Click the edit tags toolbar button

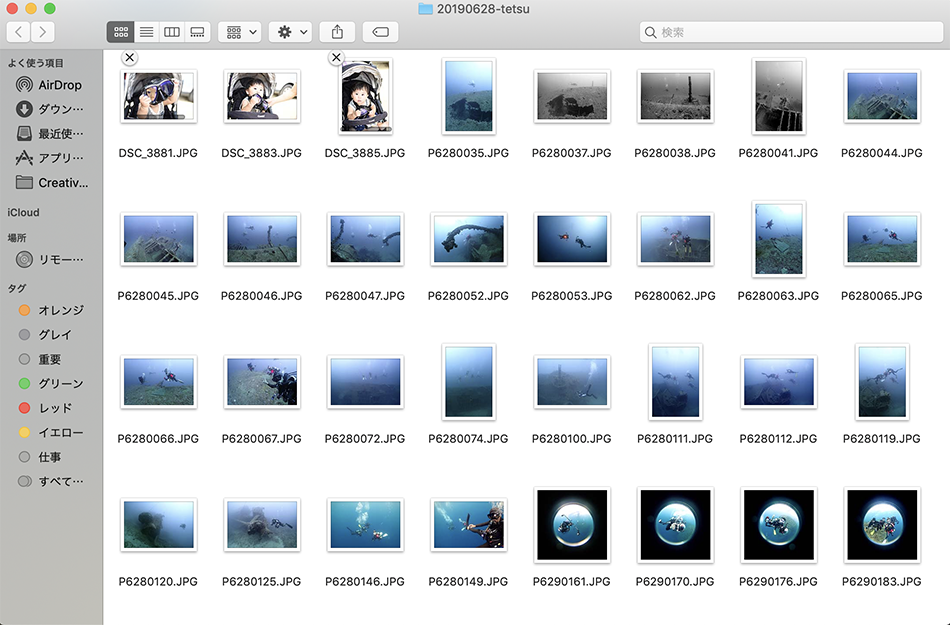pyautogui.click(x=380, y=32)
